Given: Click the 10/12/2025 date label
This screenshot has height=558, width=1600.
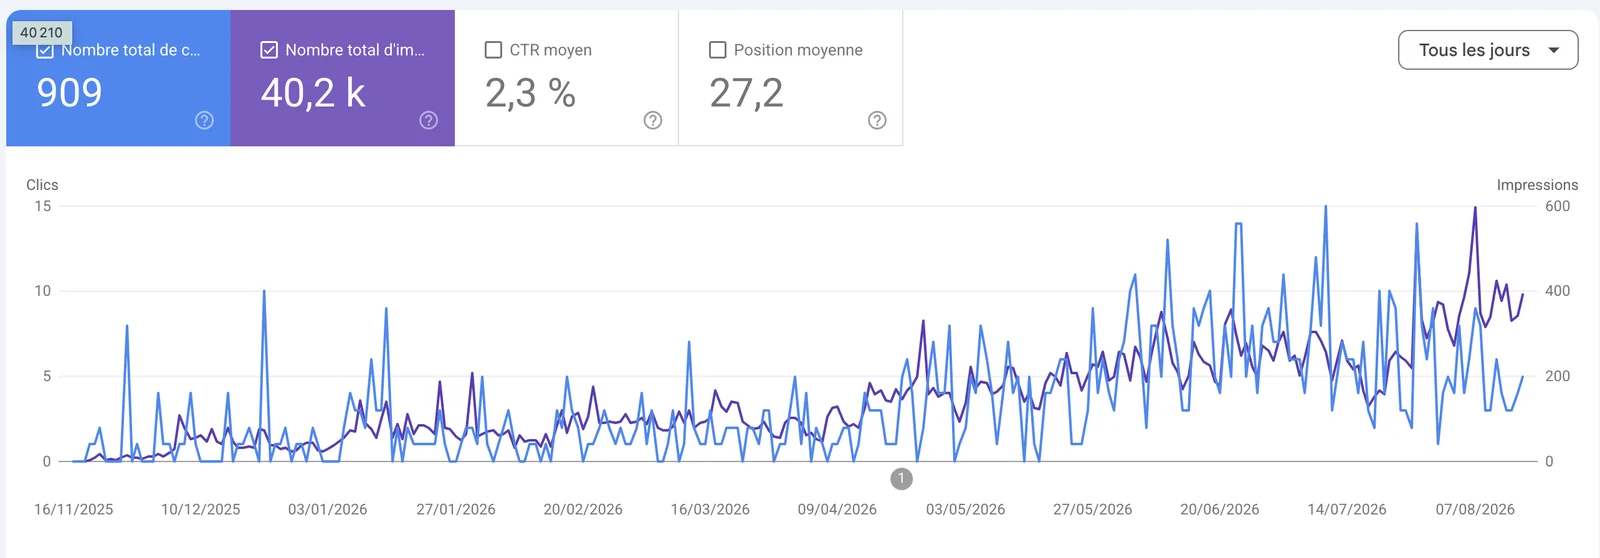Looking at the screenshot, I should click(201, 509).
